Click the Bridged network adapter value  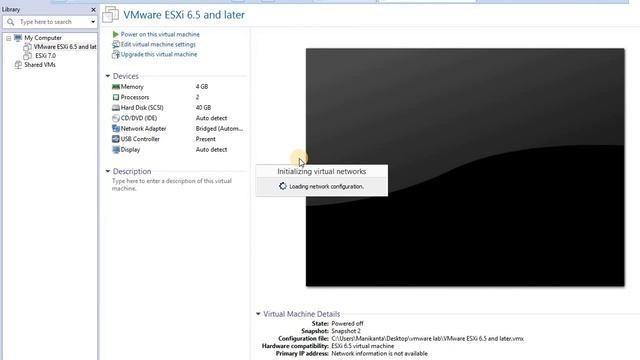tap(219, 129)
